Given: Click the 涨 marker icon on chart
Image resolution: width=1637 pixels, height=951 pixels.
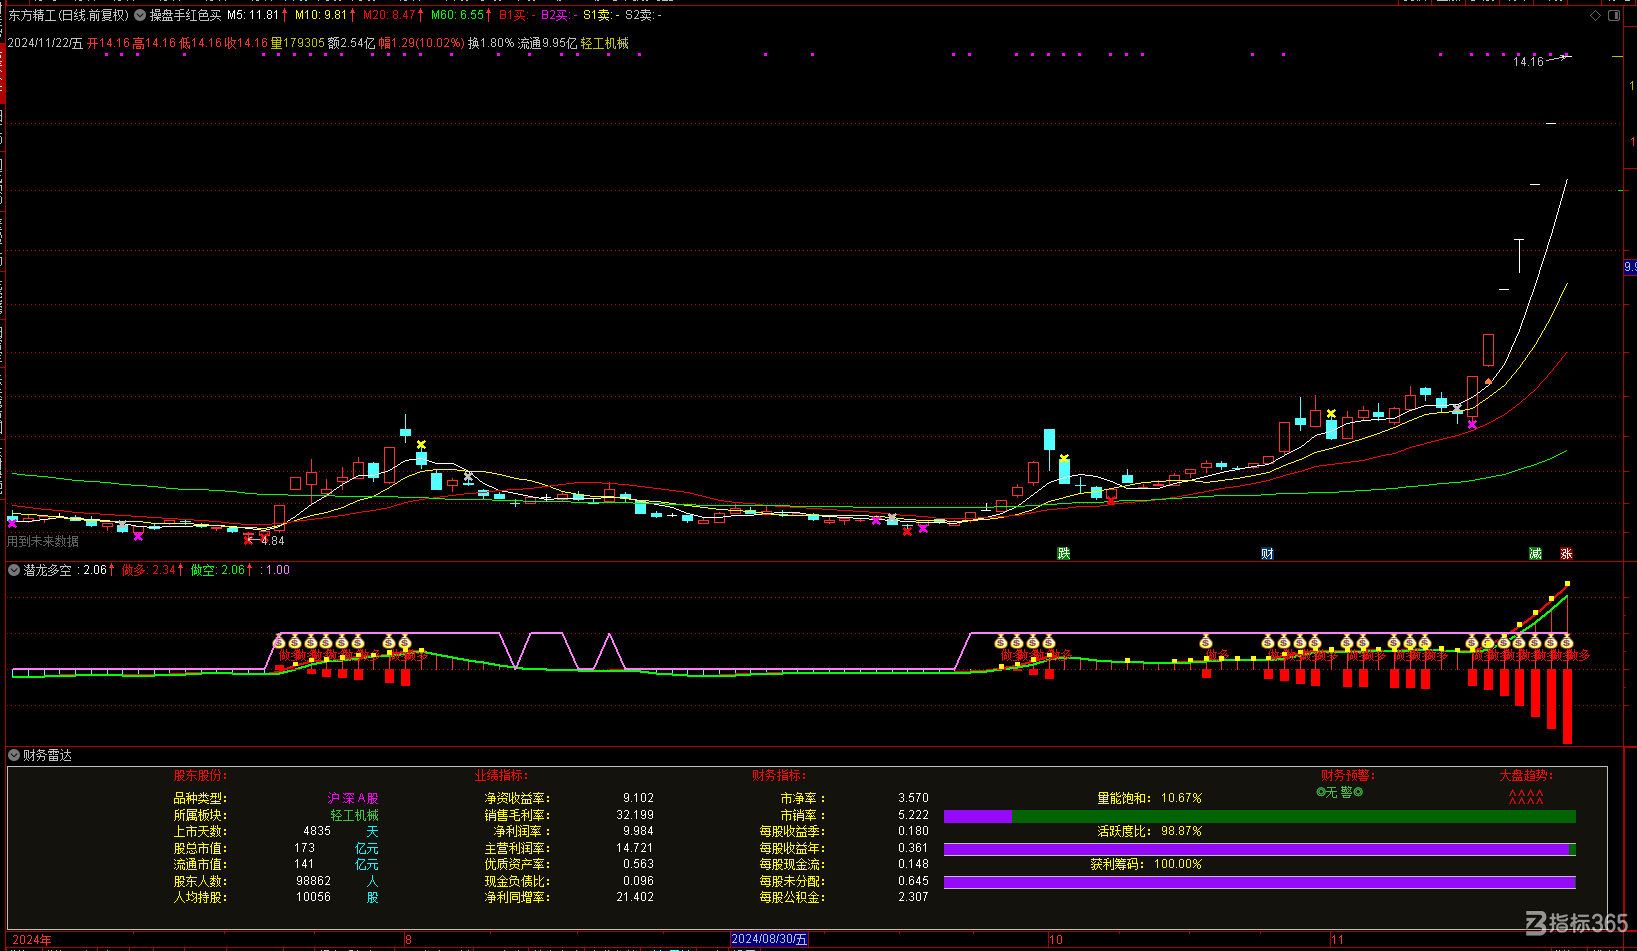Looking at the screenshot, I should point(1566,554).
